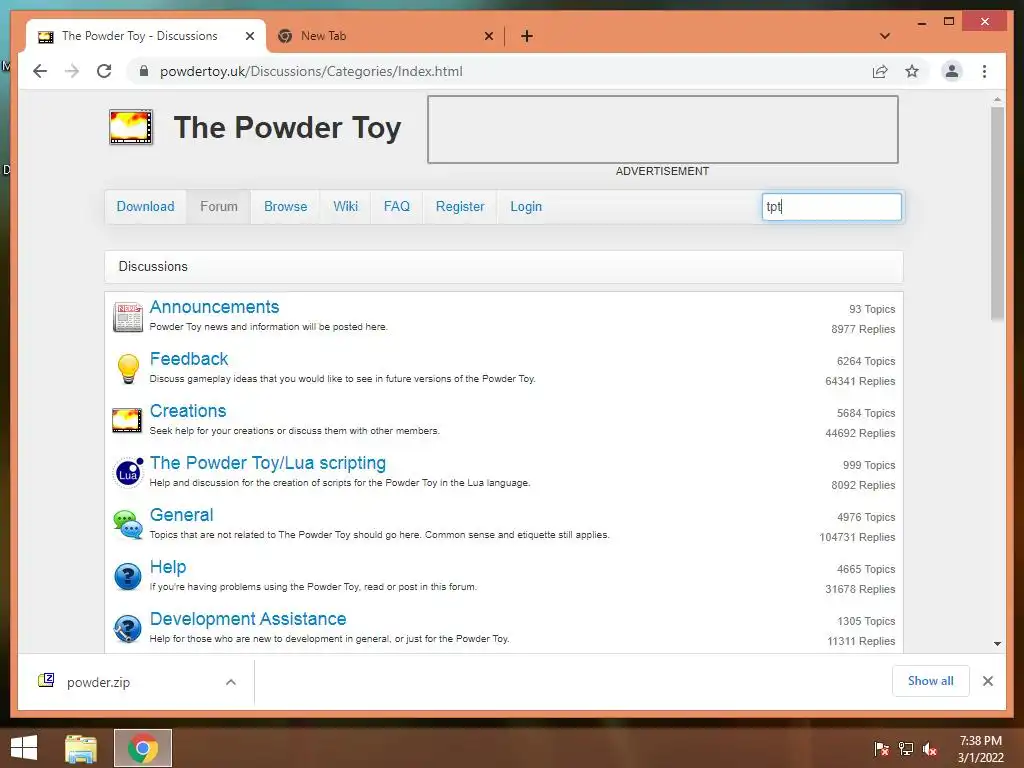Click The Powder Toy header title
The width and height of the screenshot is (1024, 768).
point(287,127)
